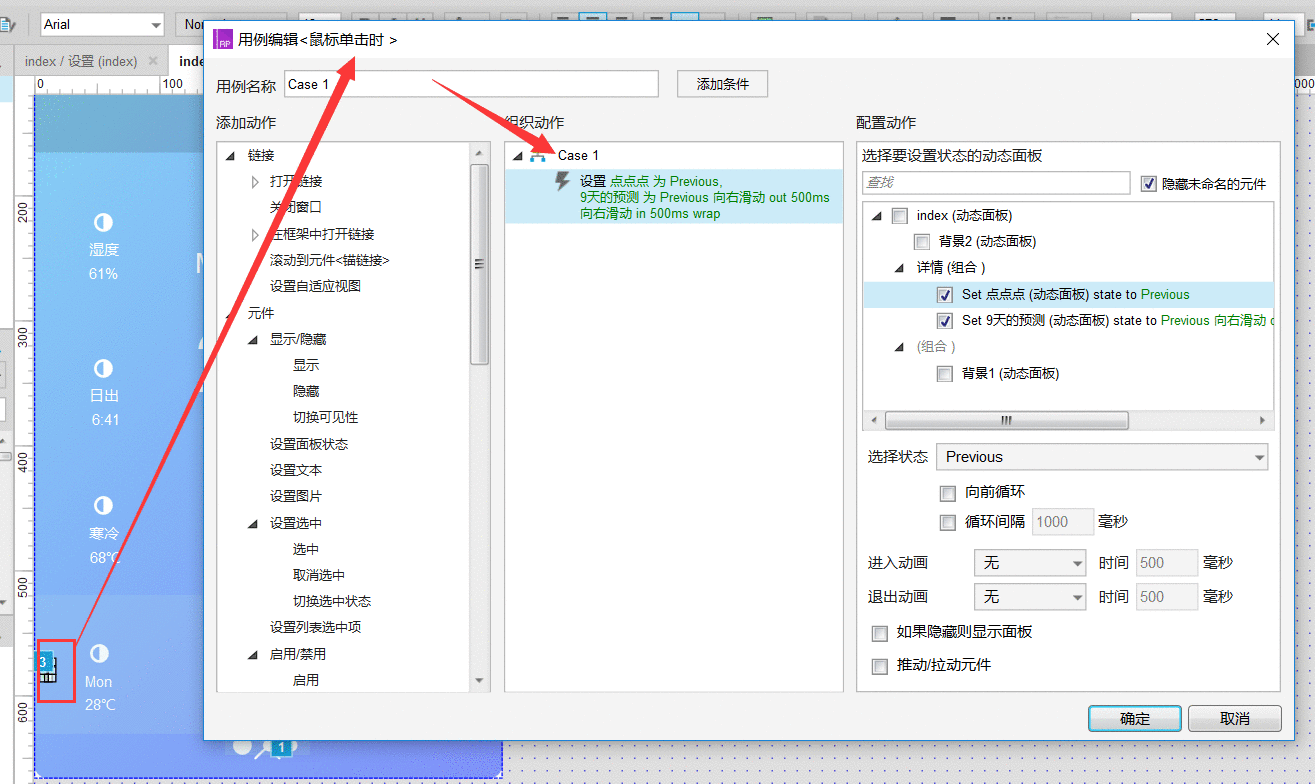Collapse the 链接 group in add actions
The height and width of the screenshot is (784, 1315).
pyautogui.click(x=231, y=156)
